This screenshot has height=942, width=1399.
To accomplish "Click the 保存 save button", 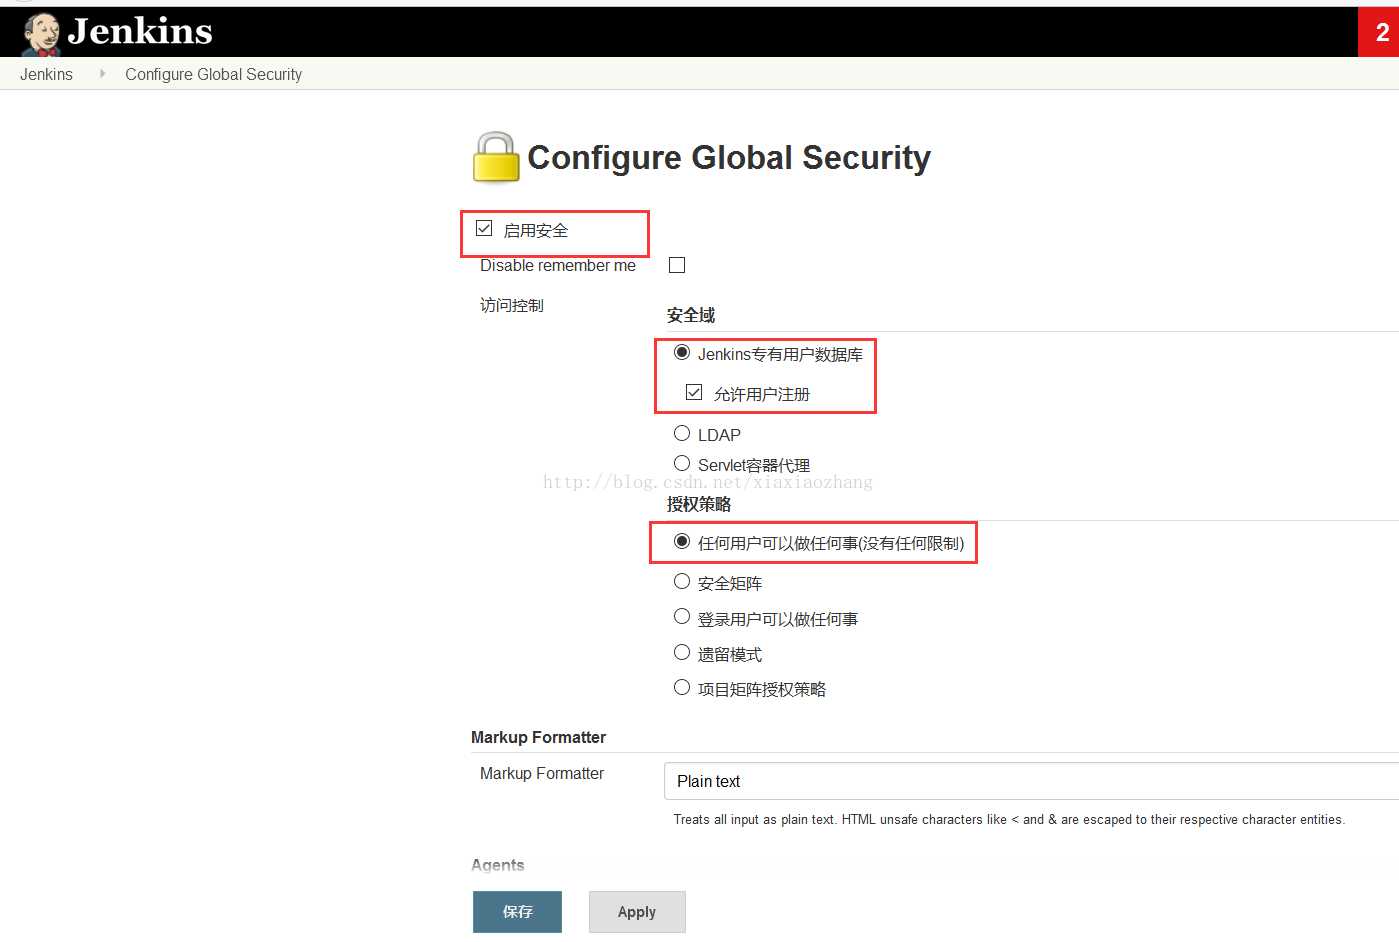I will point(517,912).
